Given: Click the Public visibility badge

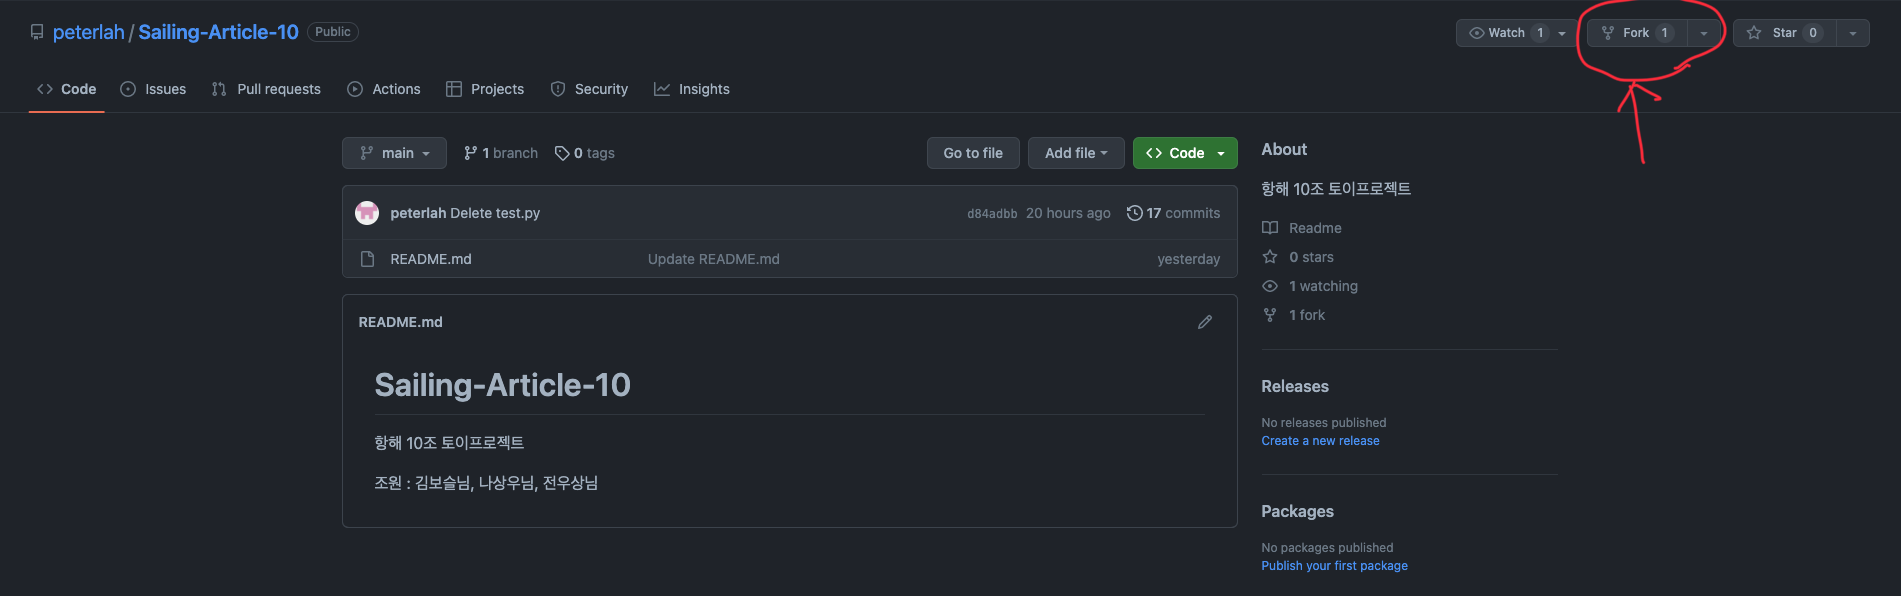Looking at the screenshot, I should (x=333, y=32).
